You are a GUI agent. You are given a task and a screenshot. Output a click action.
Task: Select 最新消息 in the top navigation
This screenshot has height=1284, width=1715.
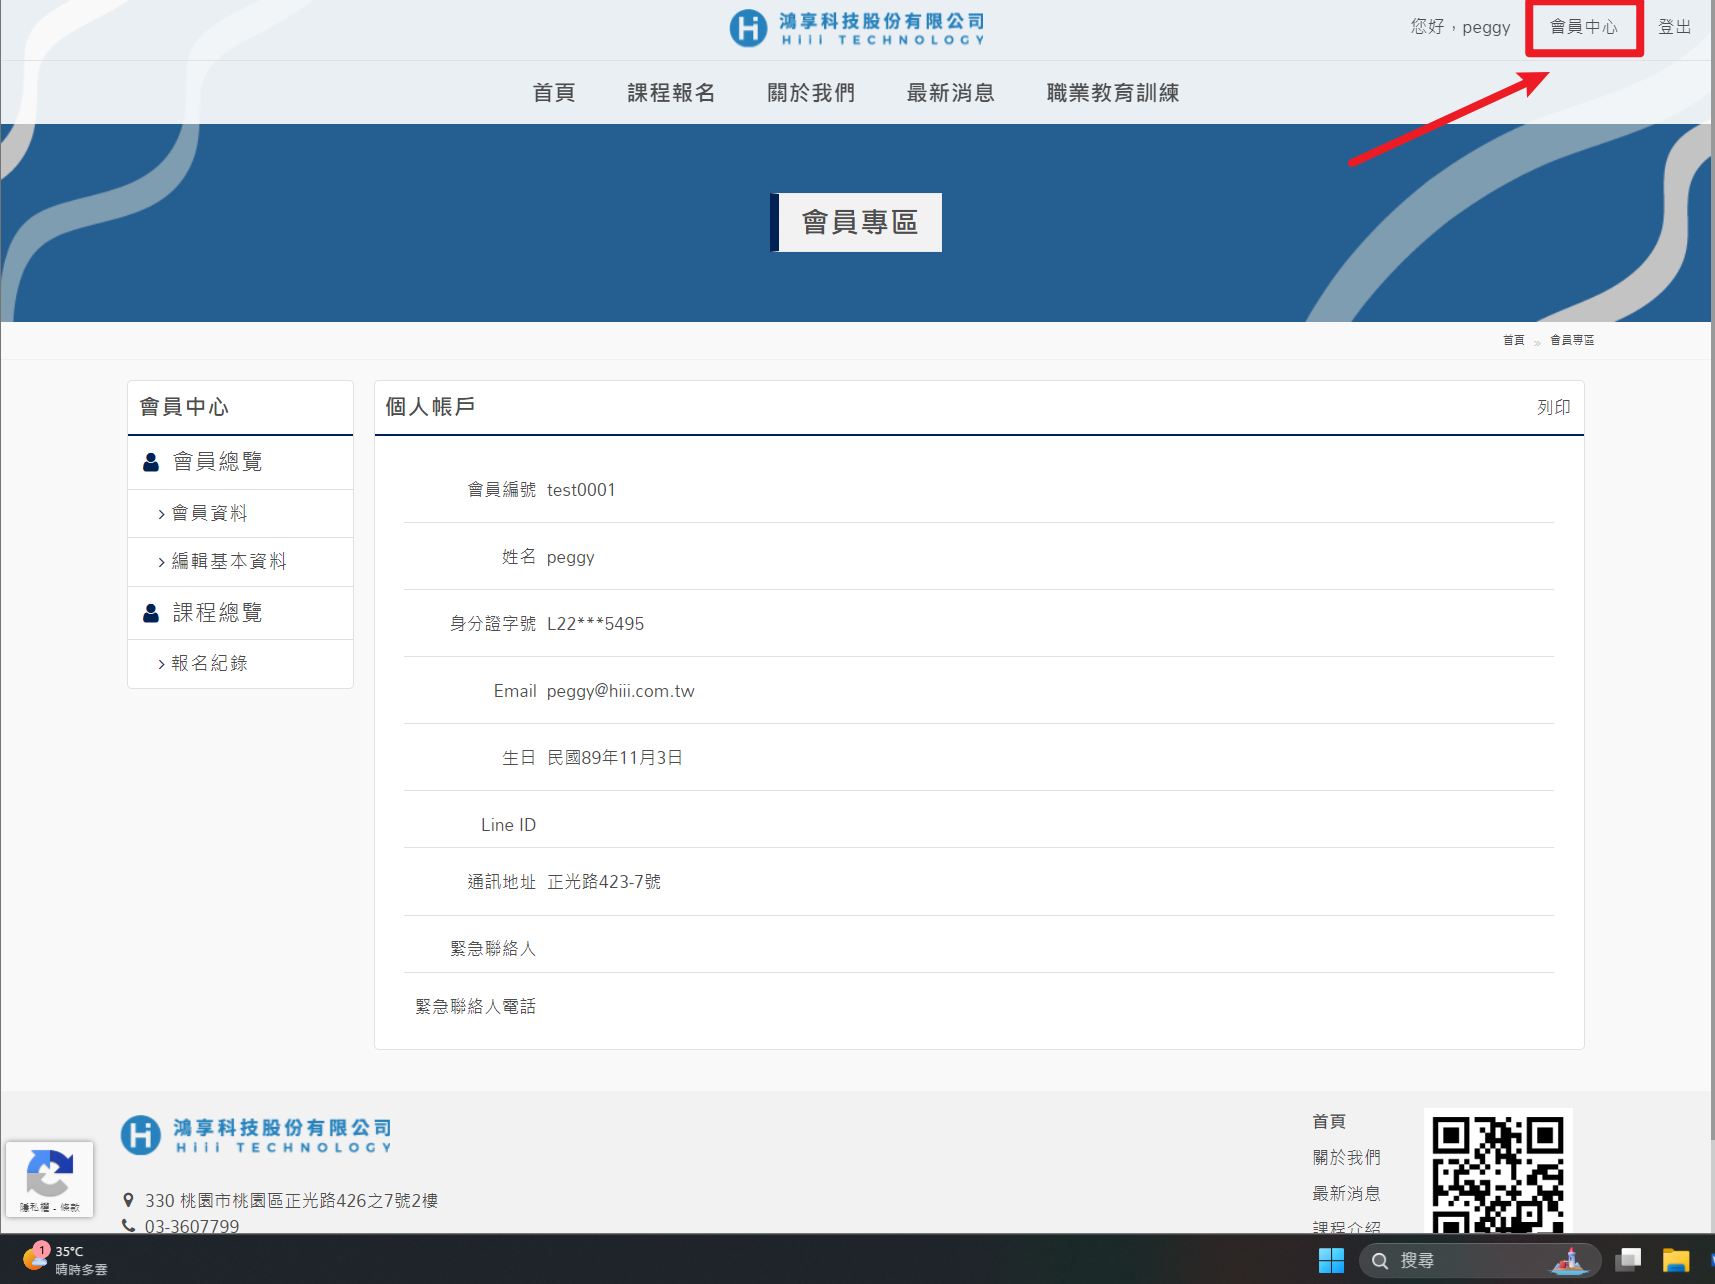(x=950, y=93)
